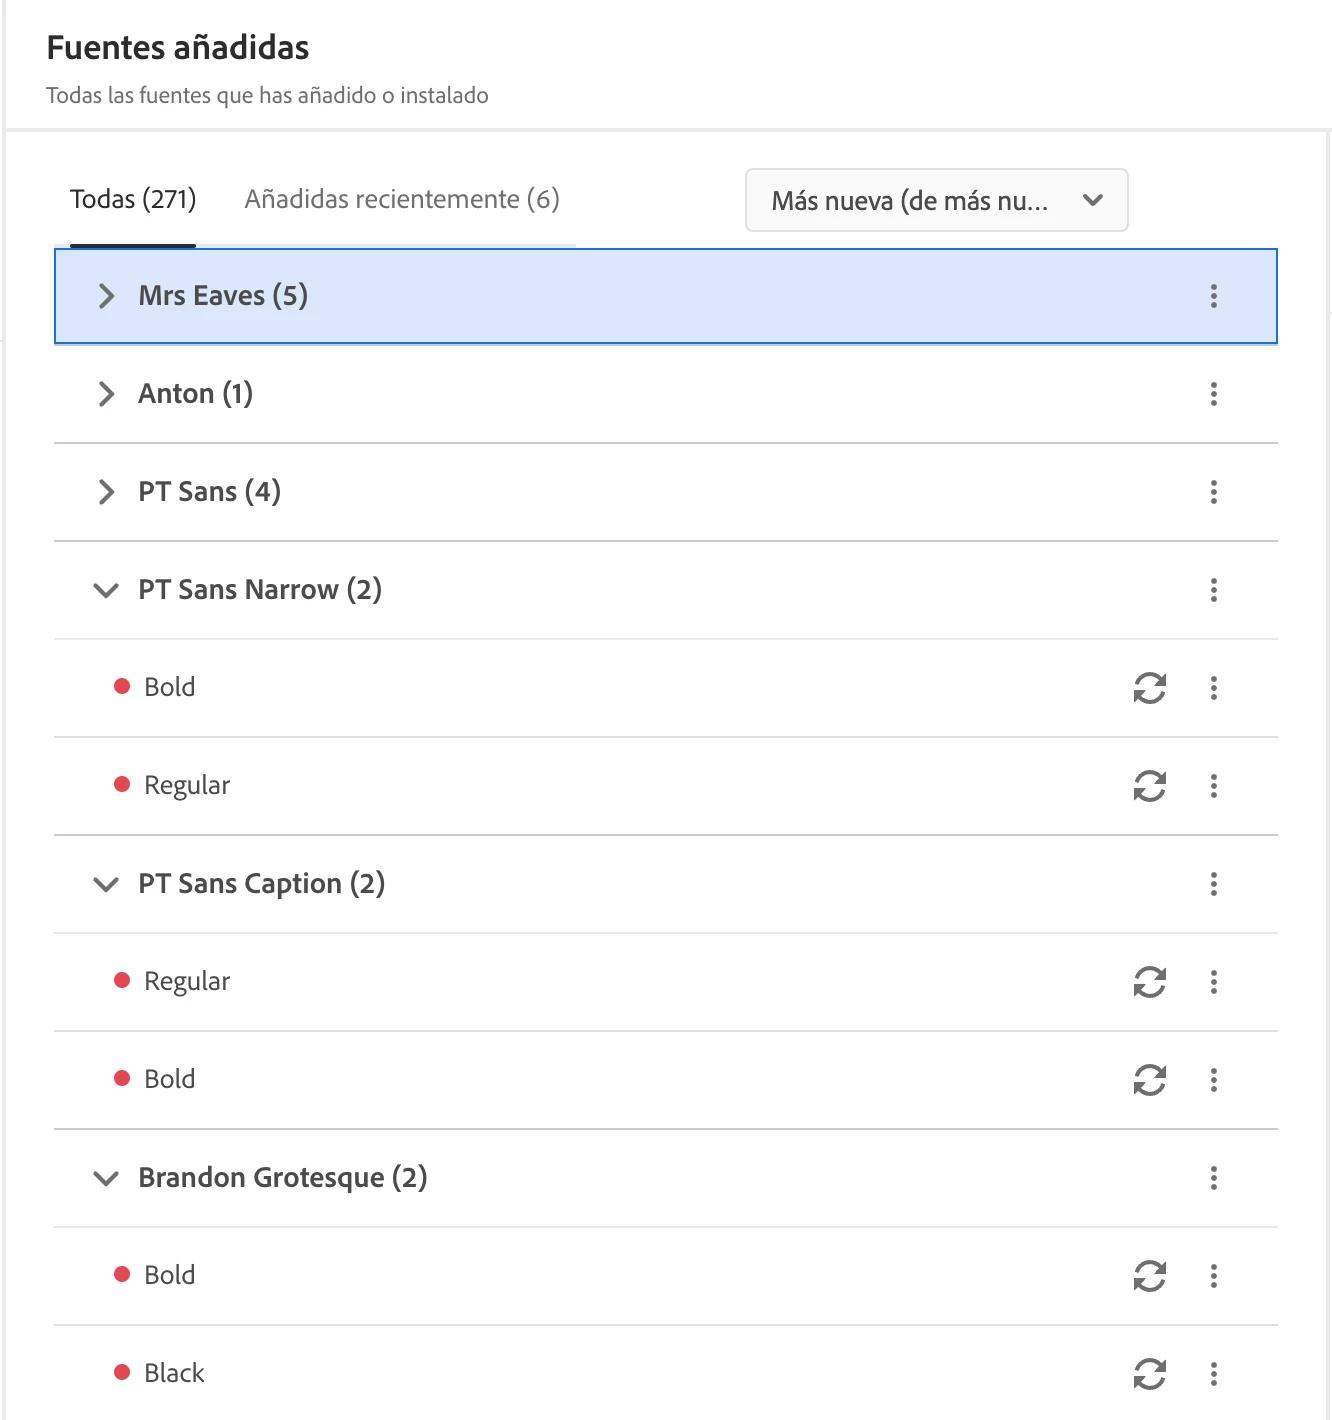This screenshot has width=1332, height=1420.
Task: Open more options menu for Anton family
Action: click(x=1214, y=394)
